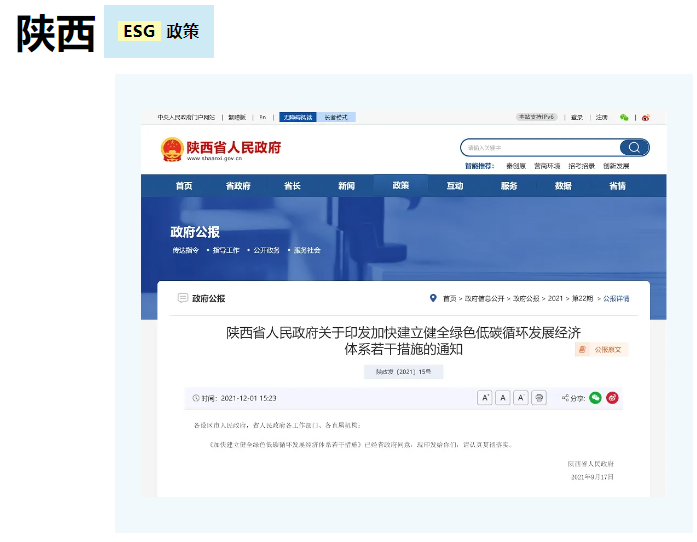Click the 招考招录 recommended keyword
Screen dimensions: 697x542
(x=581, y=166)
